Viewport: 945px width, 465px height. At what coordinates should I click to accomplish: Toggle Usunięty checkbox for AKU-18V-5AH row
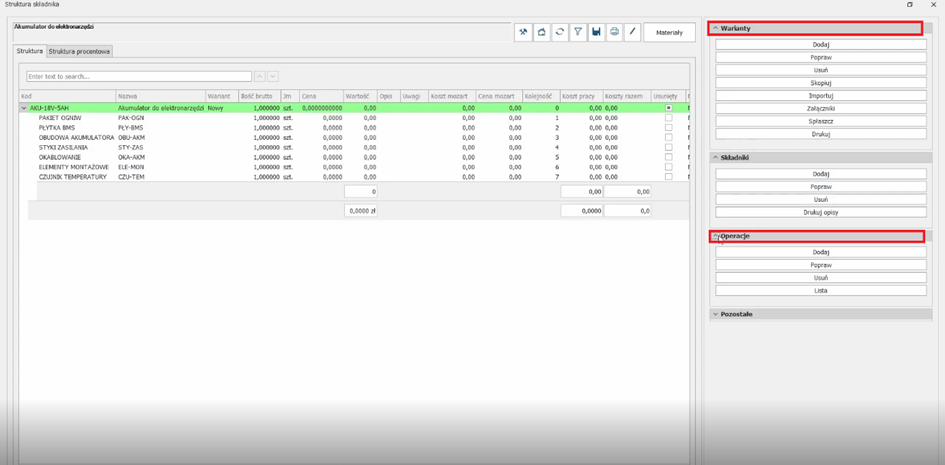(669, 108)
